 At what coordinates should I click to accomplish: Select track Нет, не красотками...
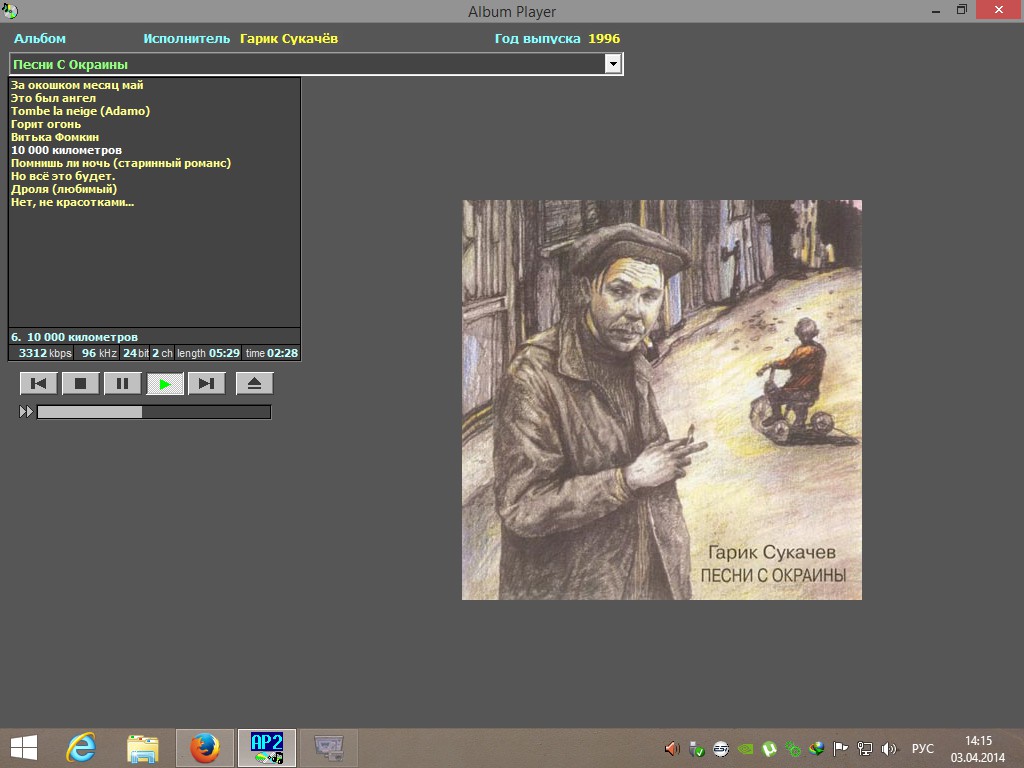[72, 202]
